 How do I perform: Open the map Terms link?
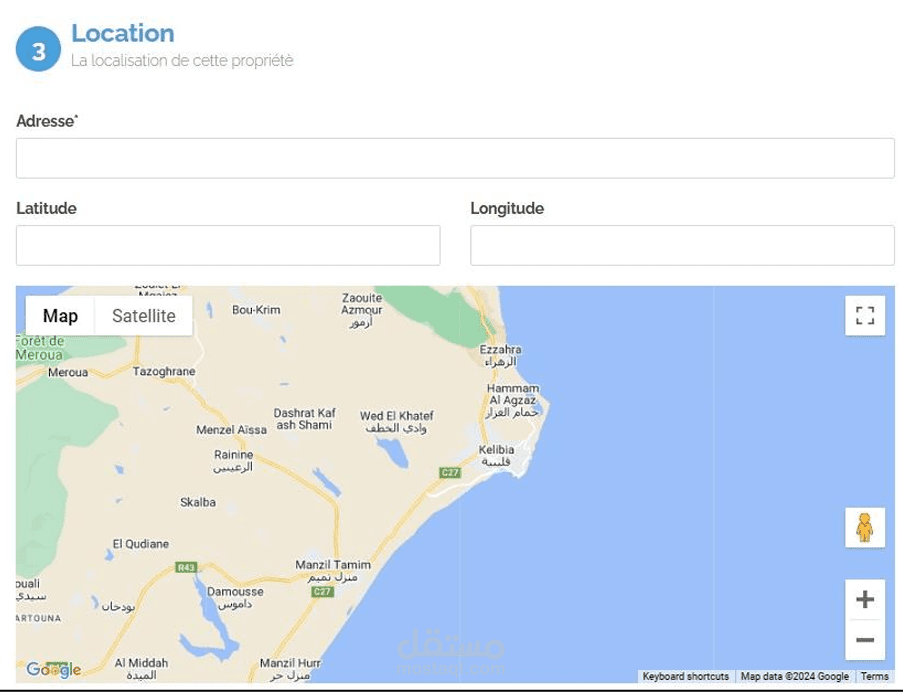coord(874,676)
